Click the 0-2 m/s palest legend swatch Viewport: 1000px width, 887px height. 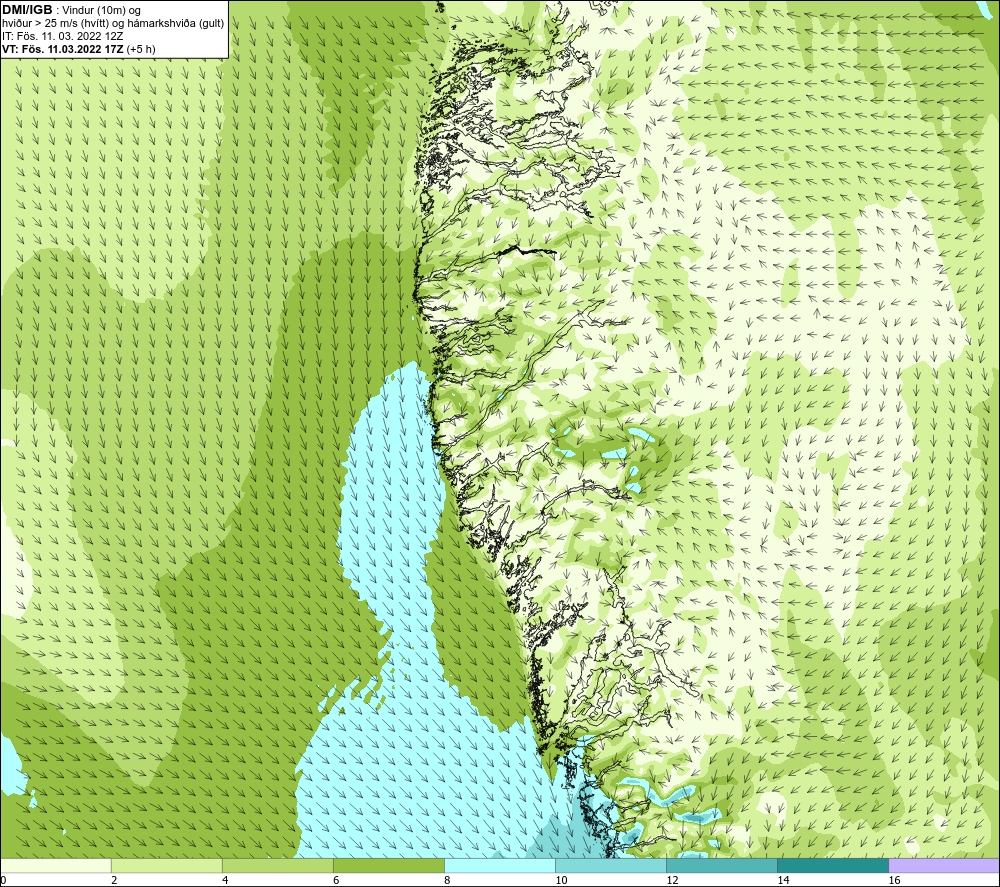click(x=56, y=866)
